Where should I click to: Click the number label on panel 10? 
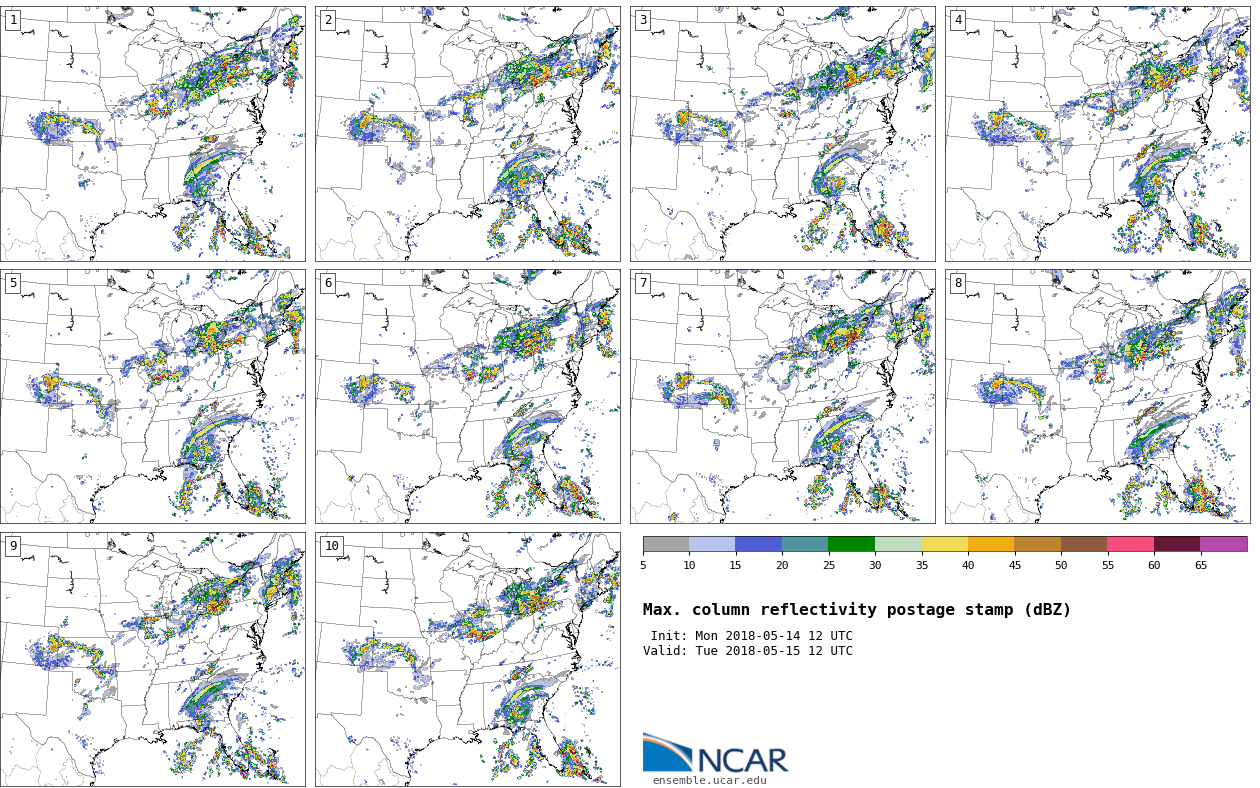(332, 546)
